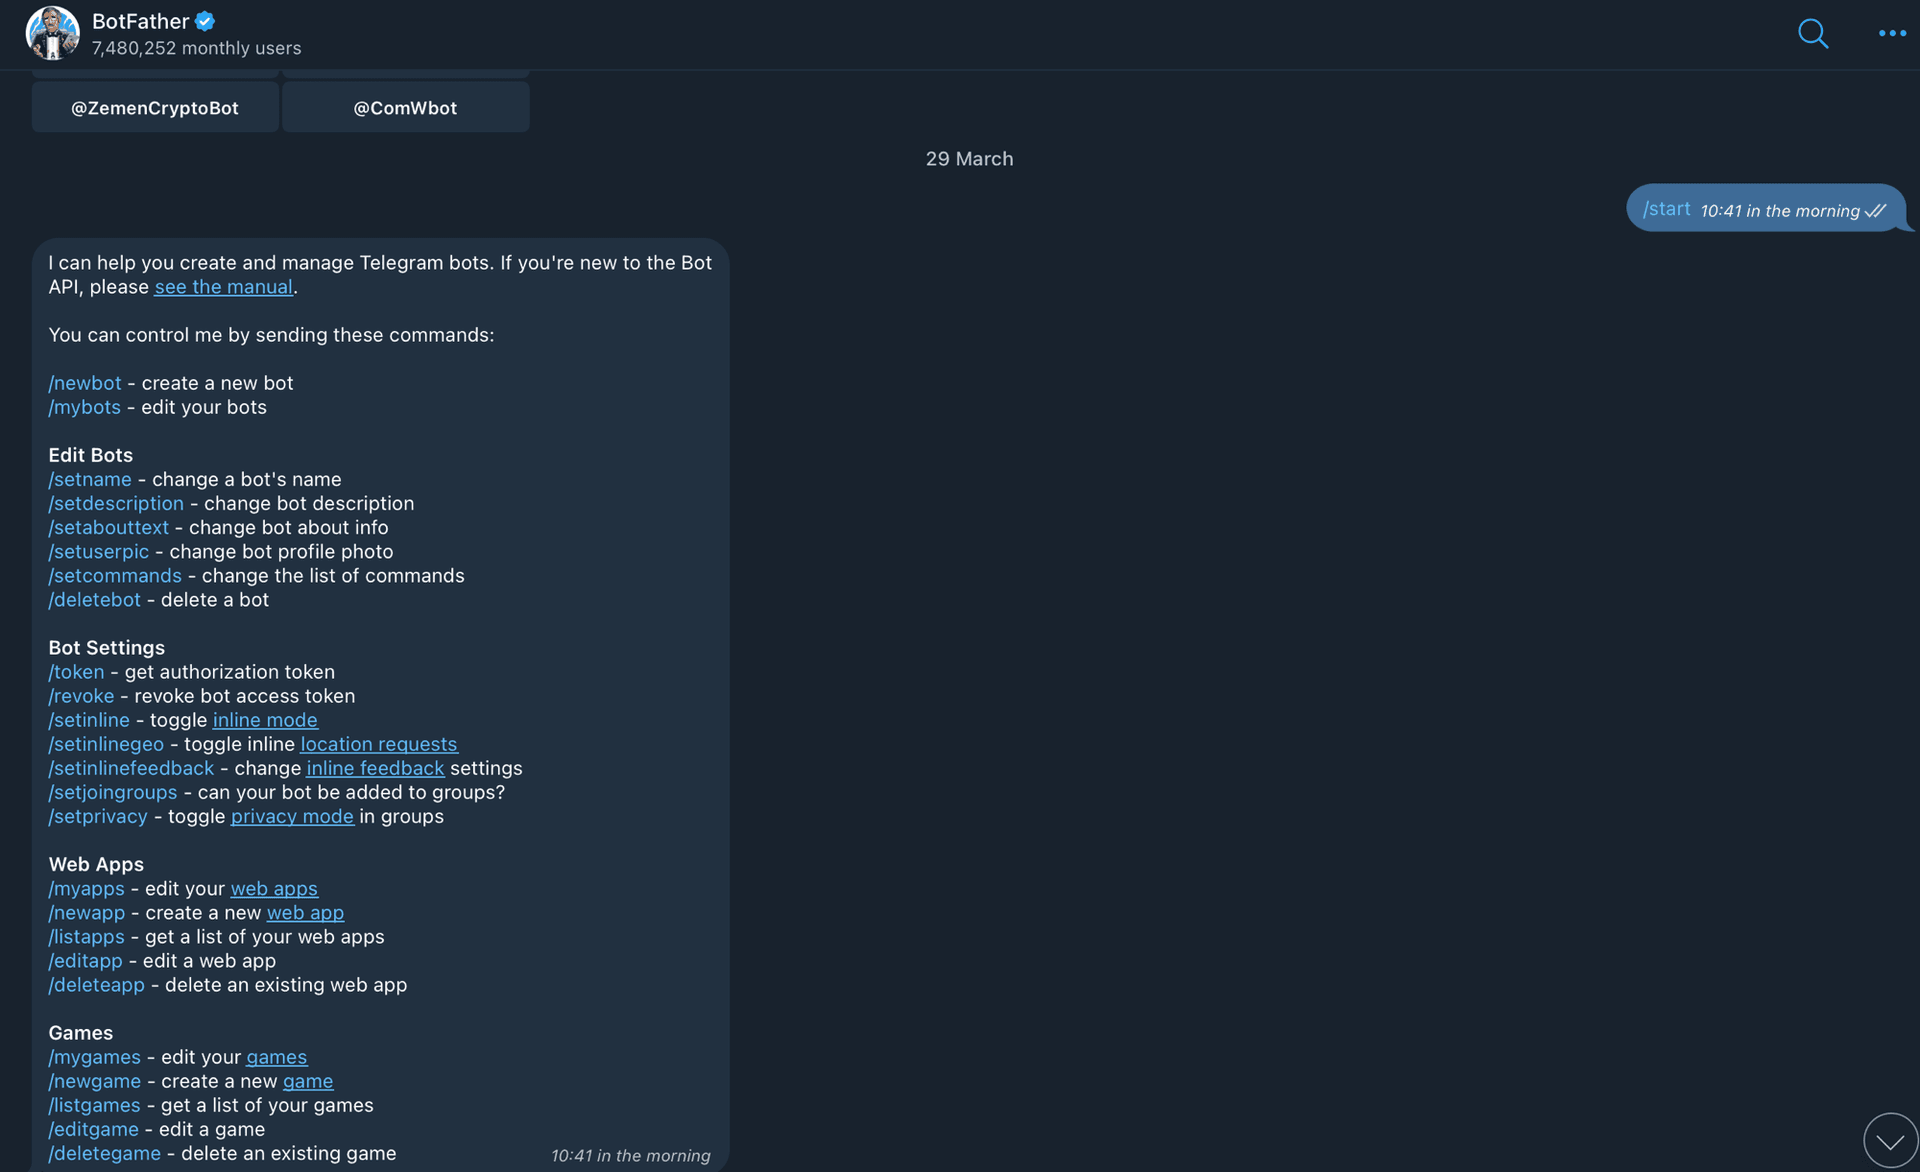Open the chat search magnifier icon
The height and width of the screenshot is (1172, 1920).
[1812, 34]
